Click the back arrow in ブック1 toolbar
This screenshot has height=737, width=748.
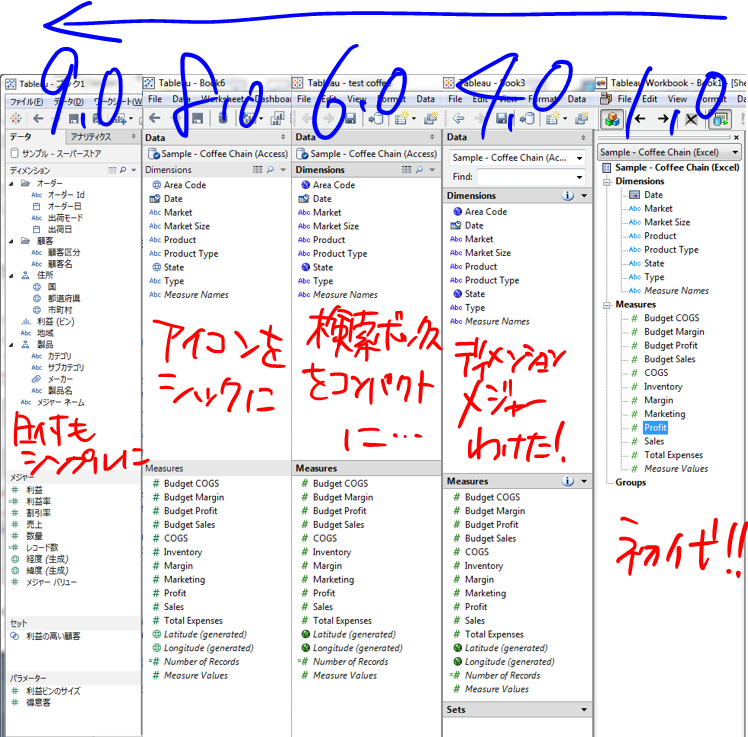[38, 118]
